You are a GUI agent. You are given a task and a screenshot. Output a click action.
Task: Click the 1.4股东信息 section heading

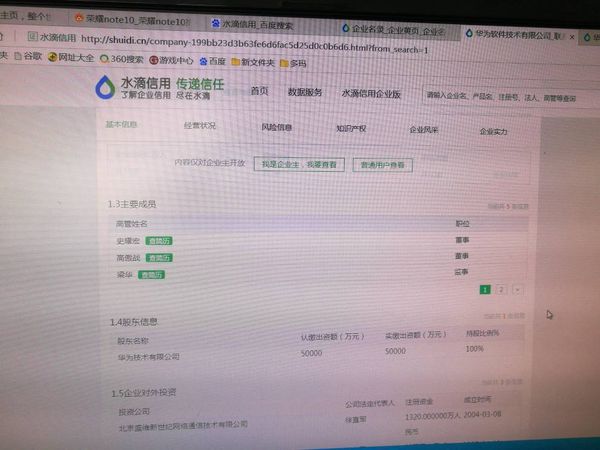[x=134, y=322]
